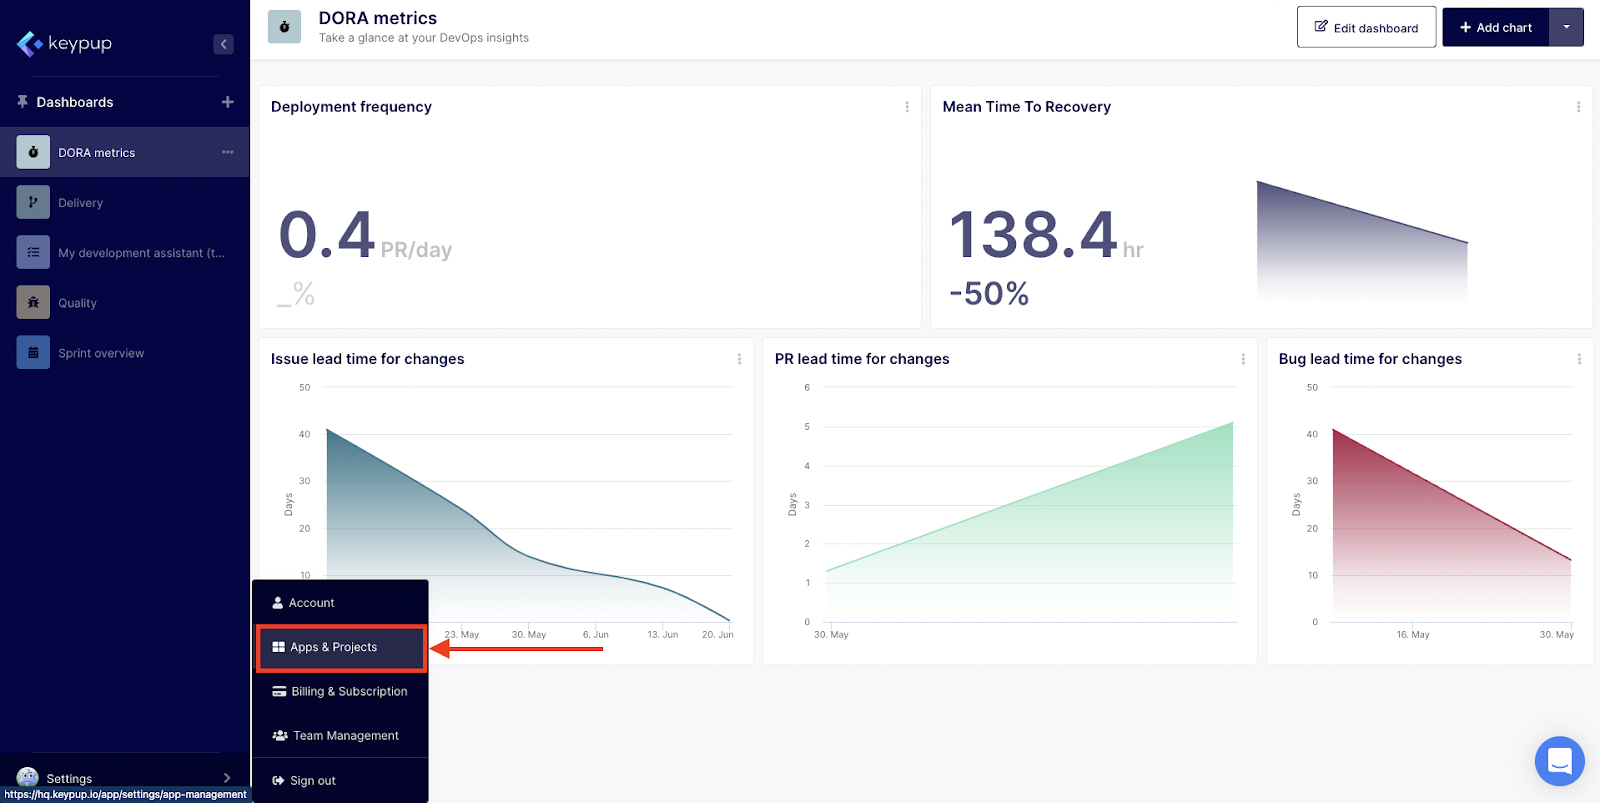Image resolution: width=1600 pixels, height=803 pixels.
Task: Choose Apps & Projects menu item
Action: click(x=333, y=647)
